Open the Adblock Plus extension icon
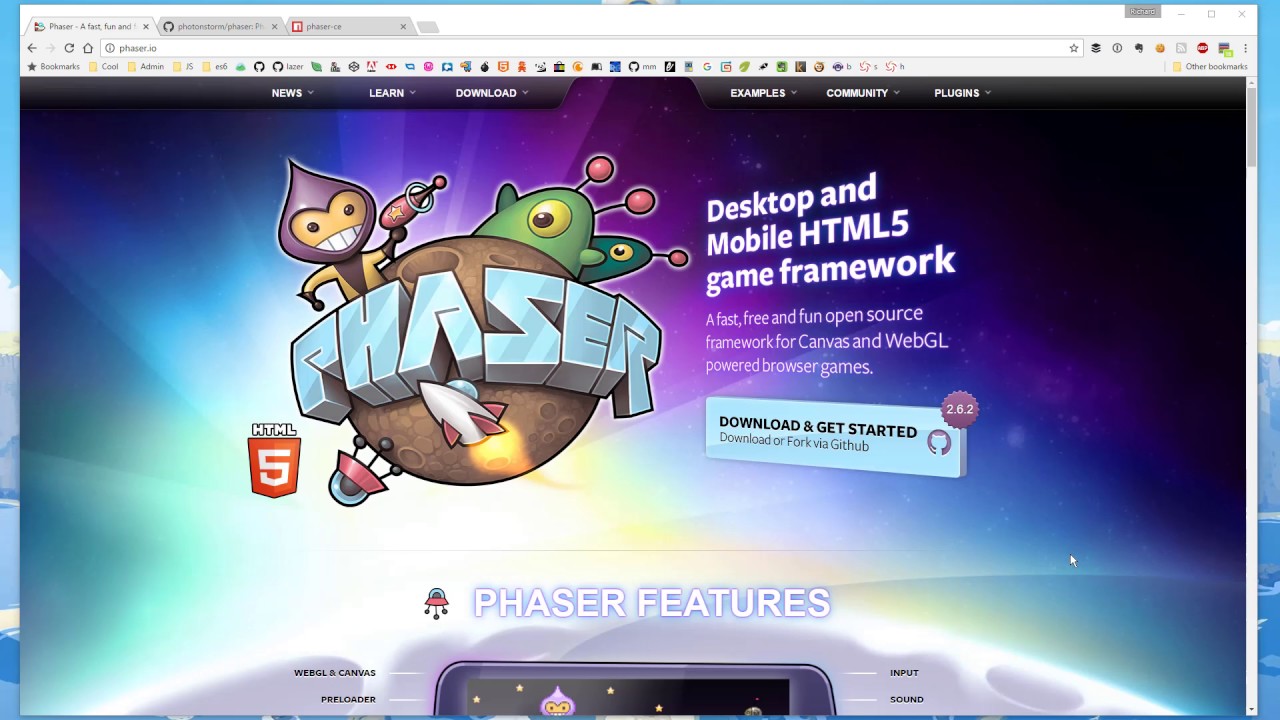 (x=1202, y=48)
